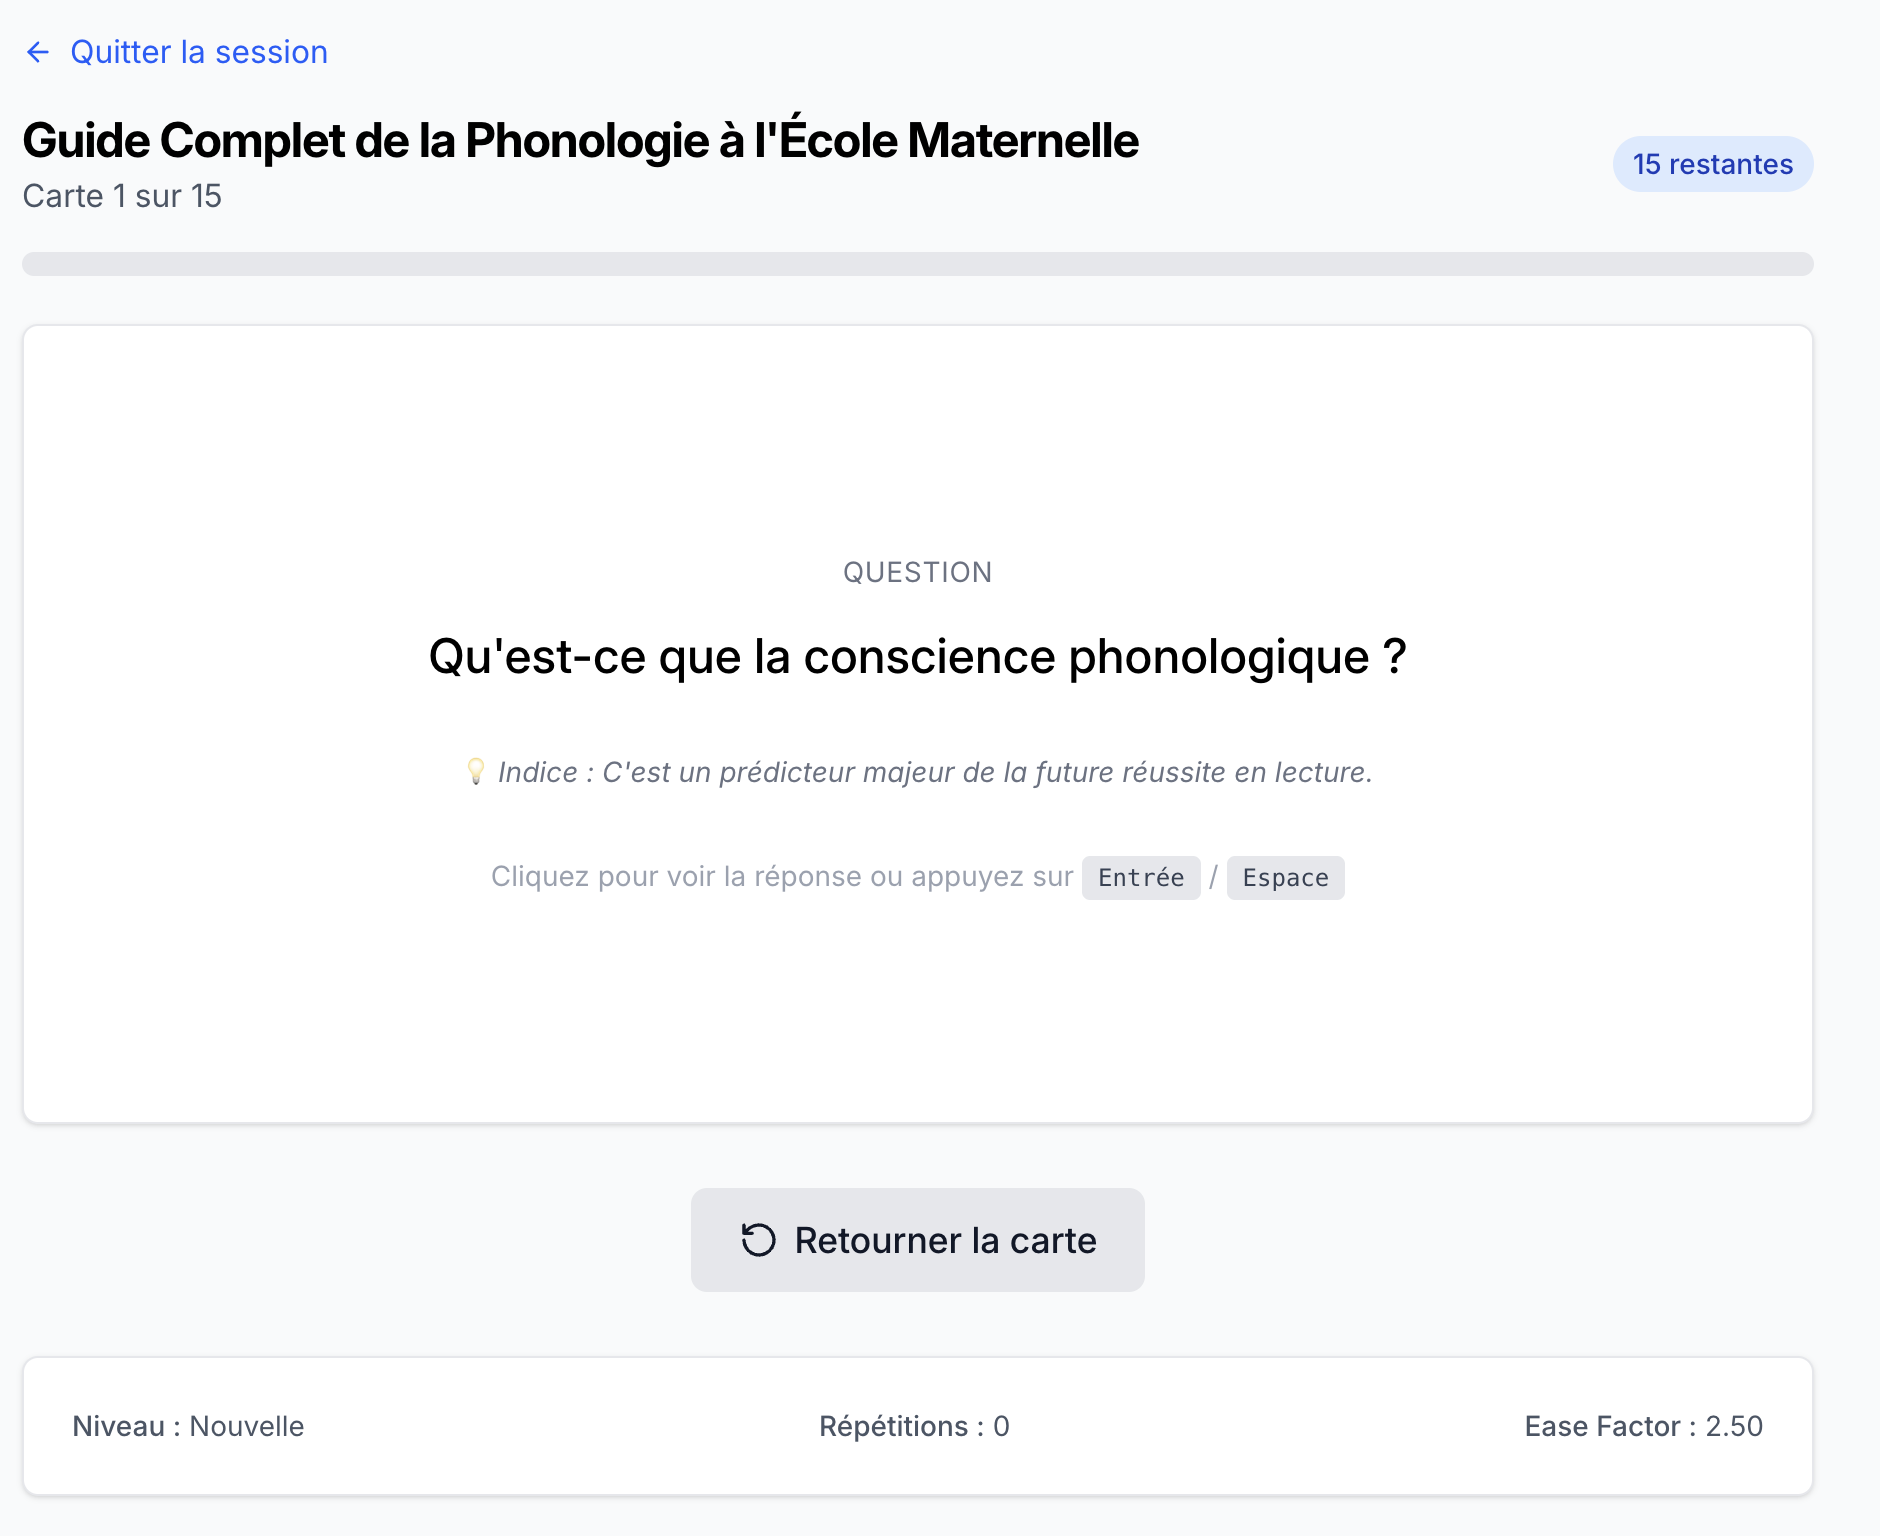
Task: Click empty area of the flashcard to flip
Action: click(917, 440)
